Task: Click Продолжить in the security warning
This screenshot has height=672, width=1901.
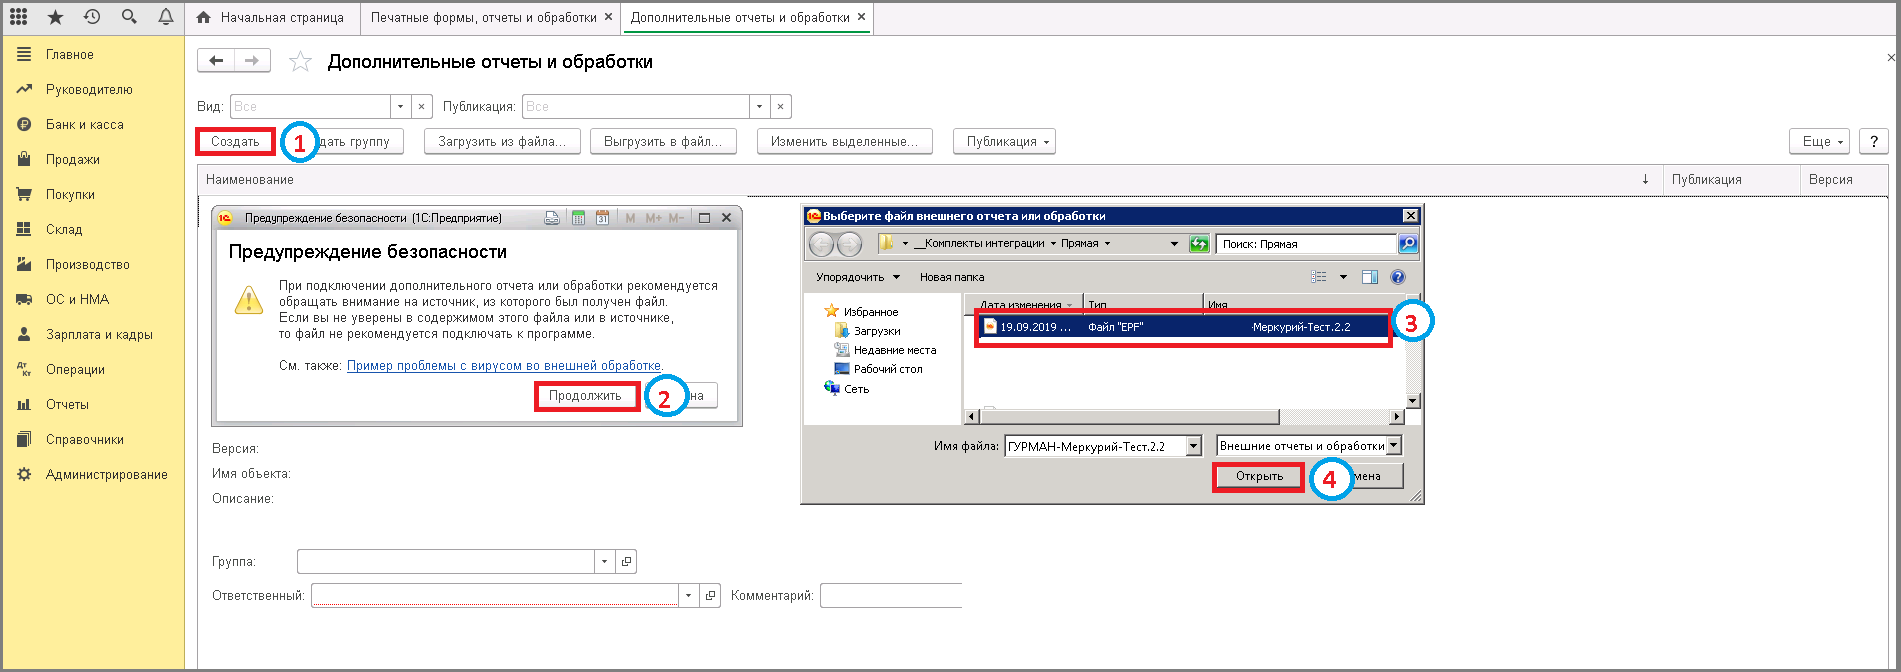Action: pos(585,396)
